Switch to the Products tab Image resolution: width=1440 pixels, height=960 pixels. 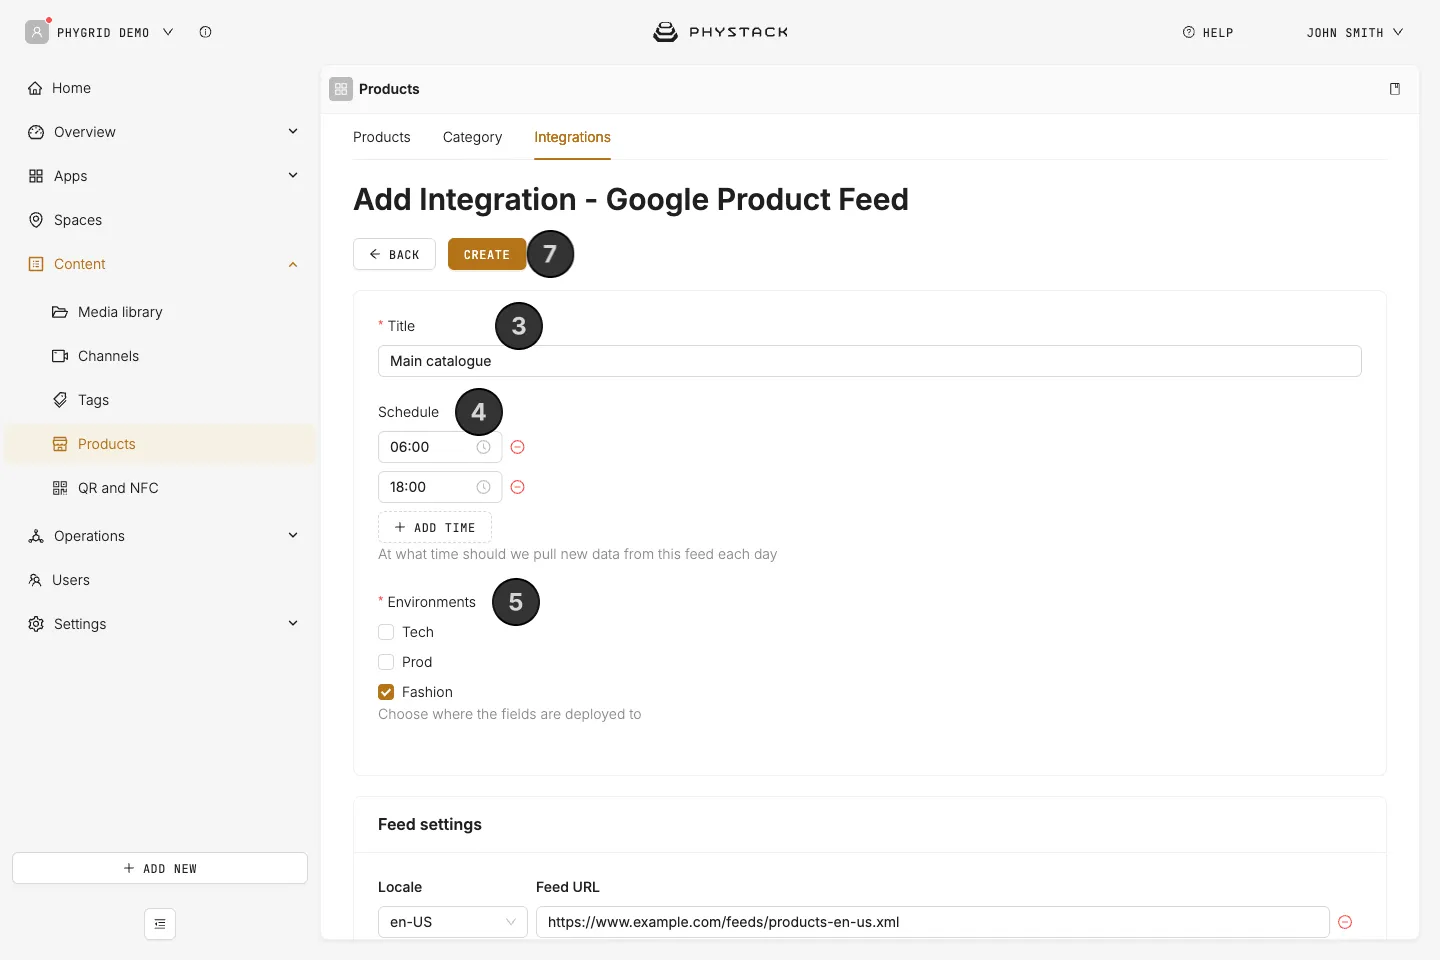(382, 137)
